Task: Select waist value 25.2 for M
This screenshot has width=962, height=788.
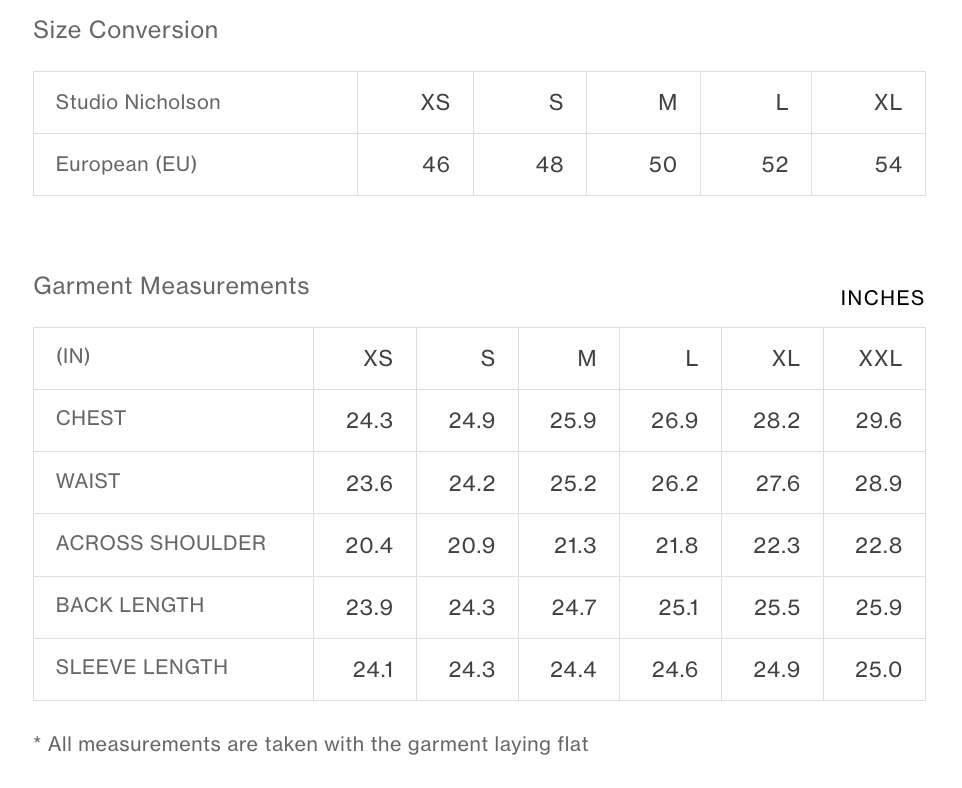Action: point(573,484)
